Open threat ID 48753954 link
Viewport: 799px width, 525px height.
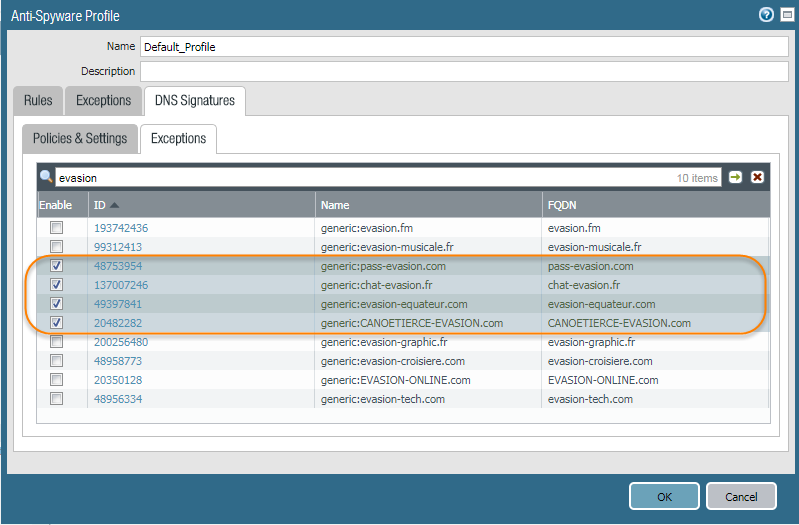[118, 266]
